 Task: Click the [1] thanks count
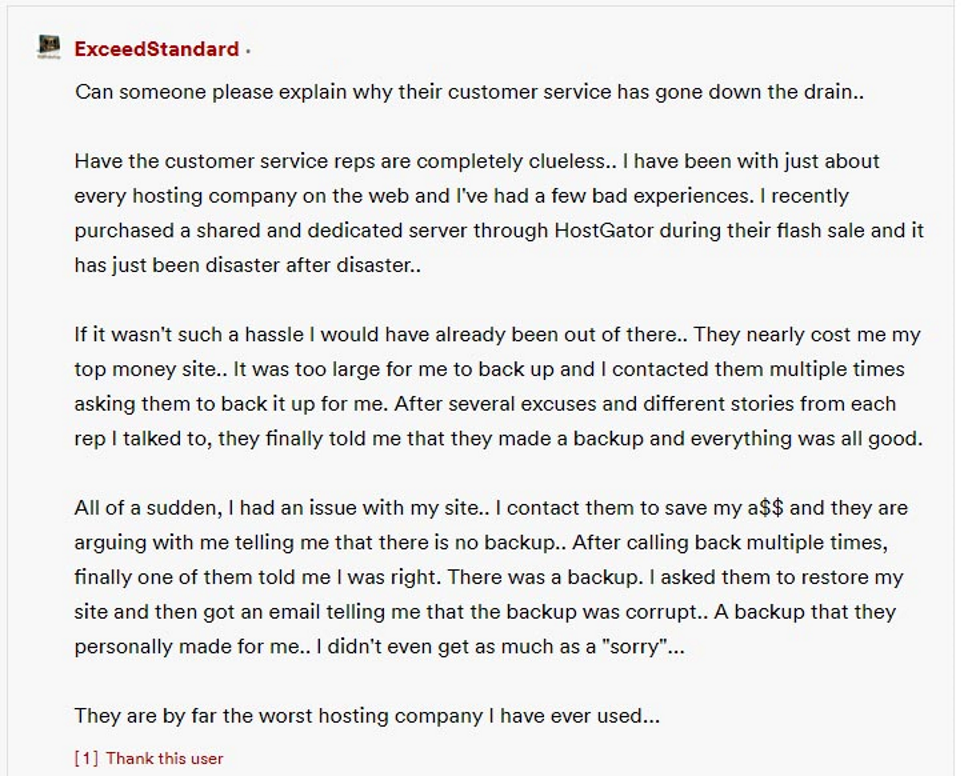tap(86, 758)
